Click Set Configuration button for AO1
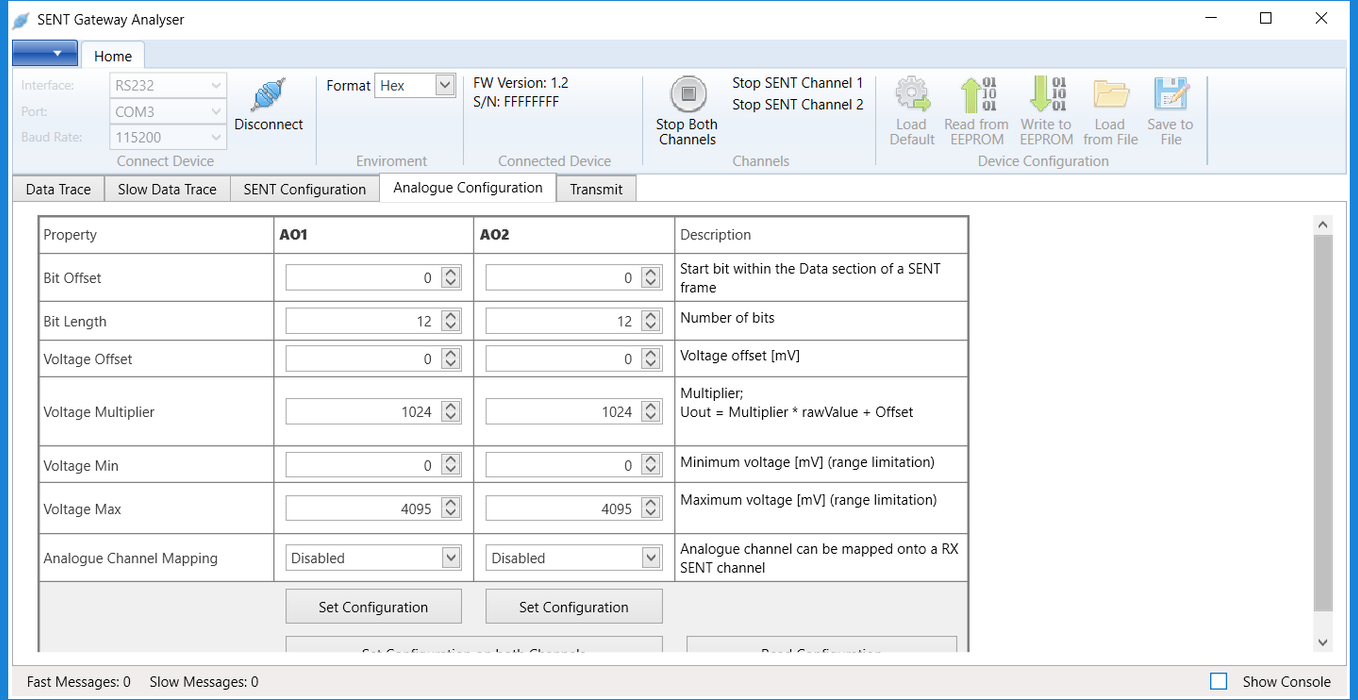Image resolution: width=1358 pixels, height=700 pixels. (x=373, y=607)
